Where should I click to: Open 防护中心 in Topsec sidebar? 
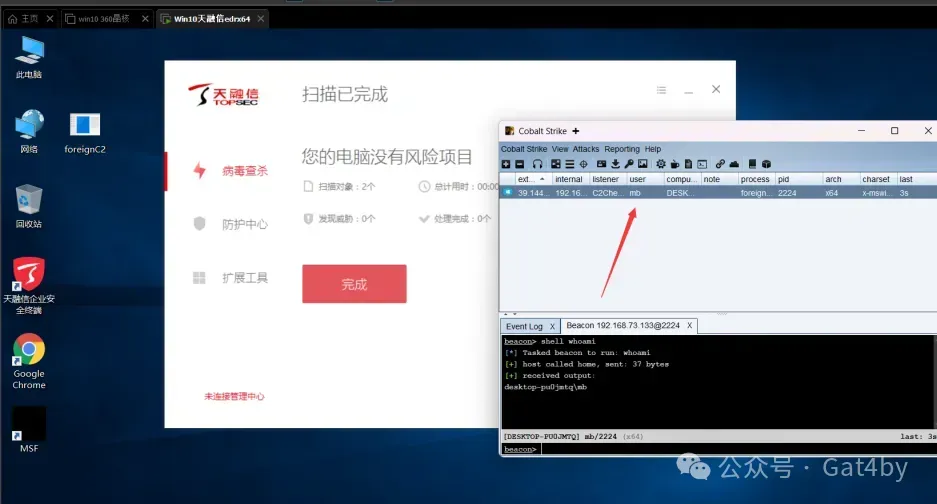(245, 224)
